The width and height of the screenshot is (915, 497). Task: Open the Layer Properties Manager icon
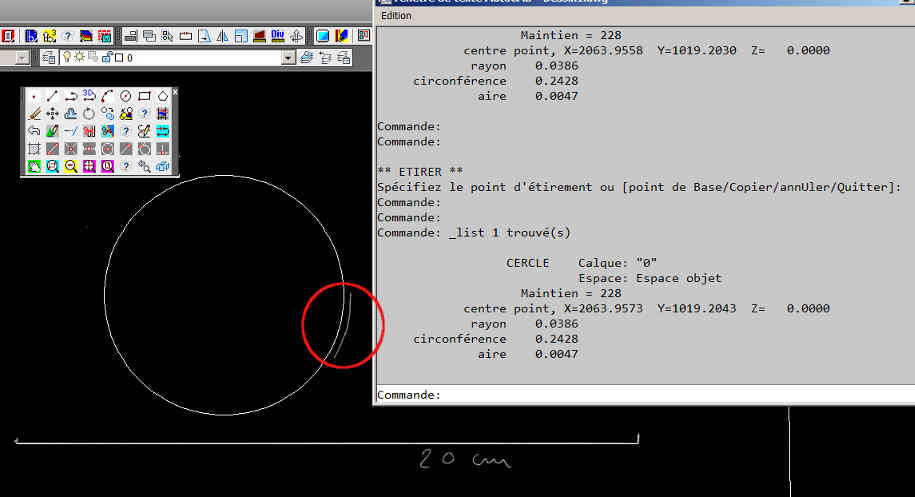pyautogui.click(x=48, y=58)
